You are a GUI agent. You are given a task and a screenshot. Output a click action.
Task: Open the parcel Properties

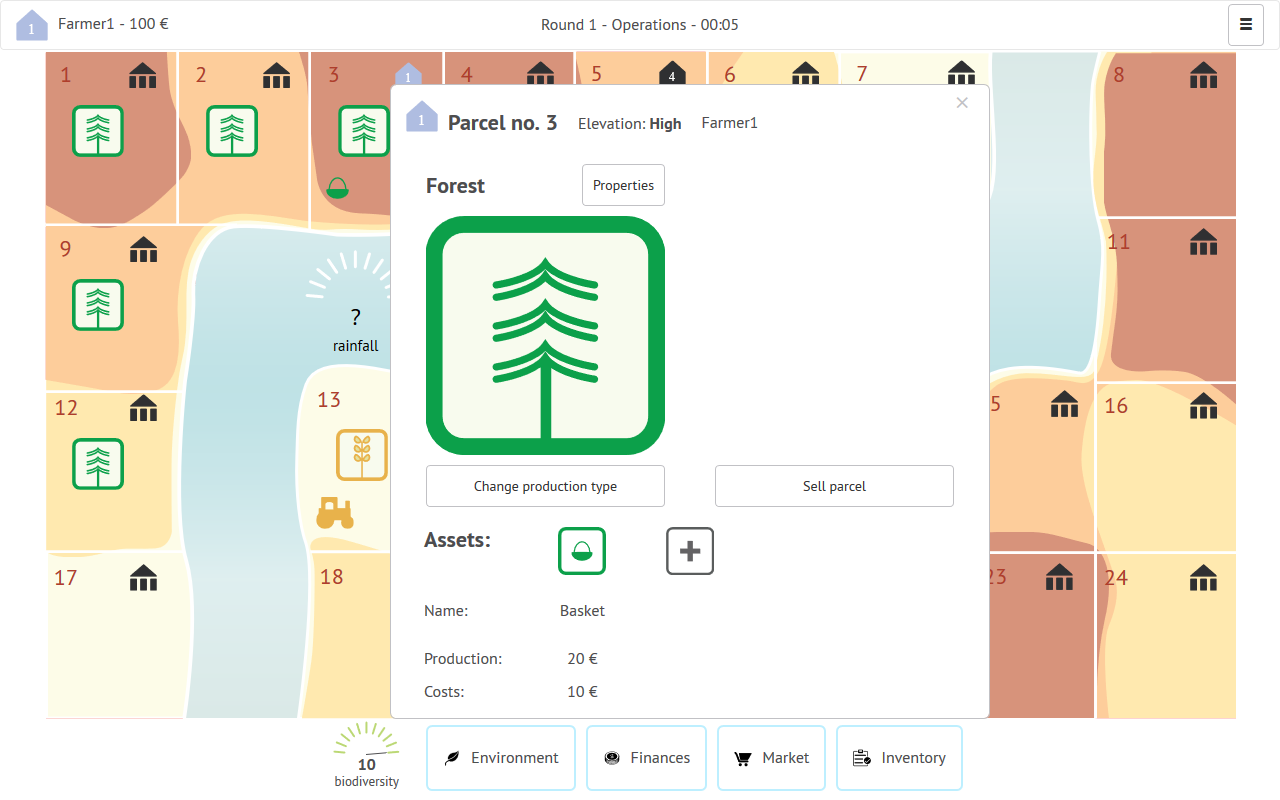click(x=623, y=185)
